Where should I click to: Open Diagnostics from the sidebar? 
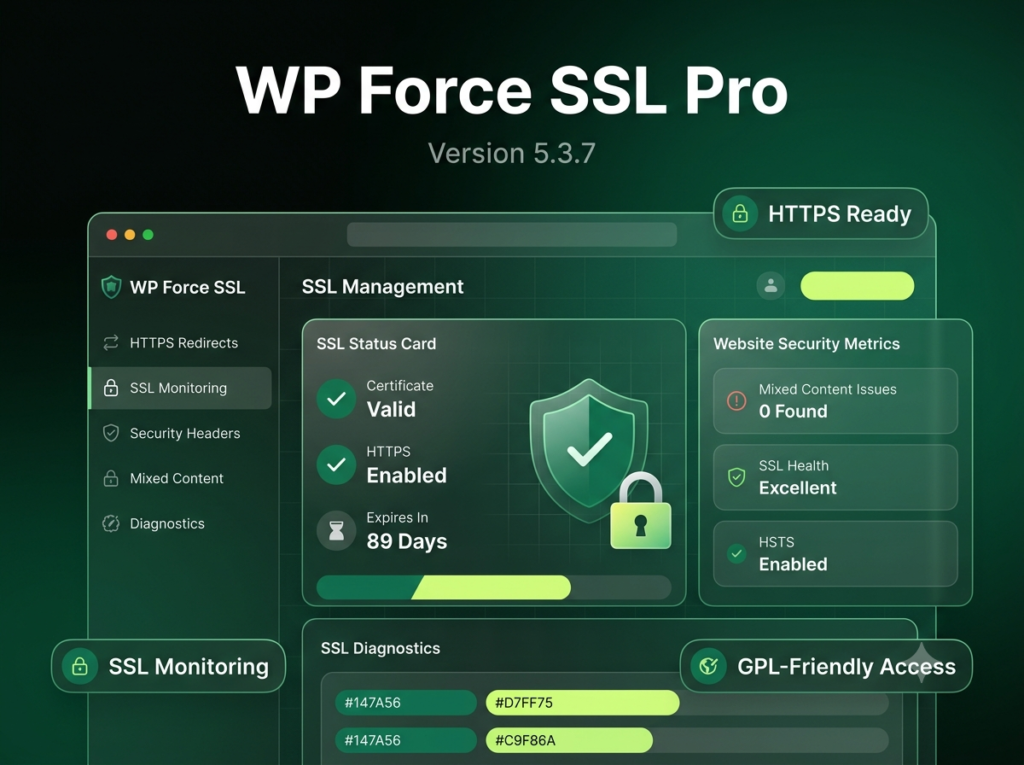point(180,523)
